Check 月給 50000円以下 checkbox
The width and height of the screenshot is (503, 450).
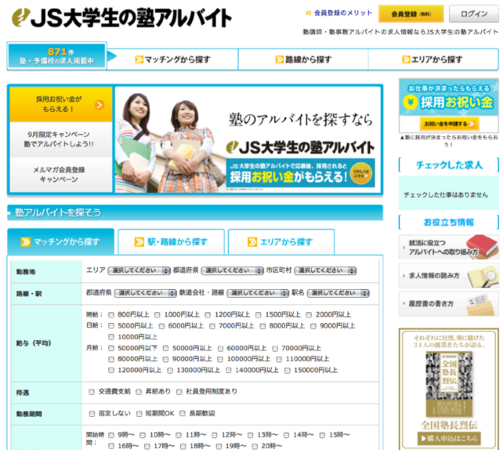(x=111, y=348)
